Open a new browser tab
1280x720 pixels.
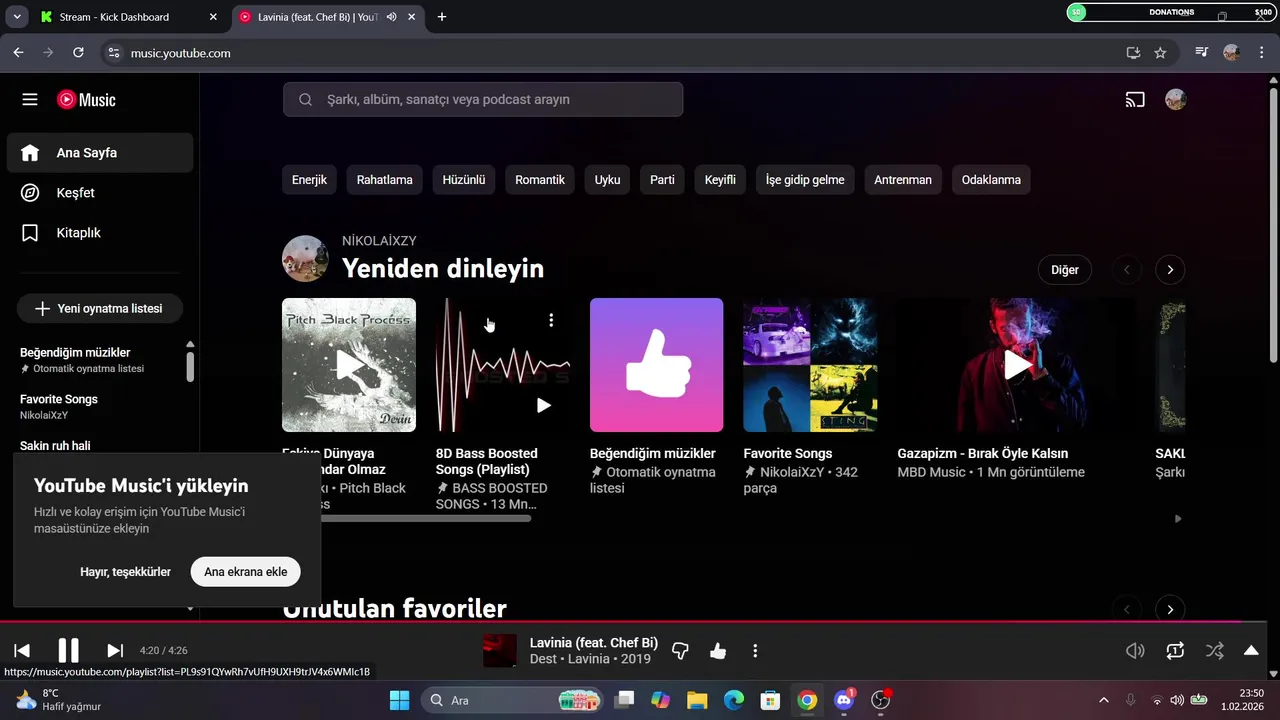click(x=442, y=17)
